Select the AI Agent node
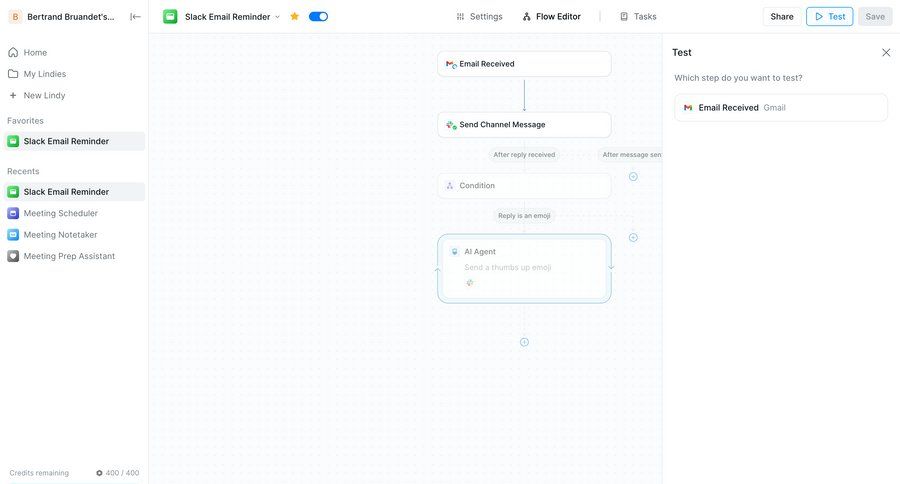This screenshot has width=900, height=484. pyautogui.click(x=524, y=268)
